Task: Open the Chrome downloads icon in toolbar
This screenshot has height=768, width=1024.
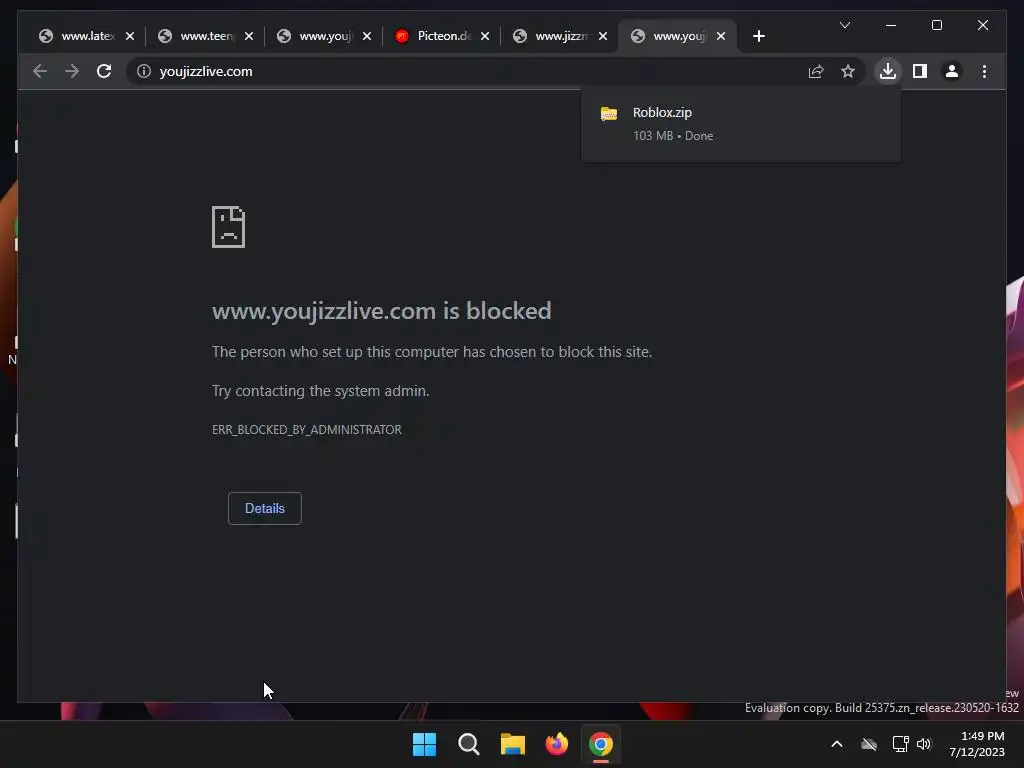Action: tap(888, 71)
